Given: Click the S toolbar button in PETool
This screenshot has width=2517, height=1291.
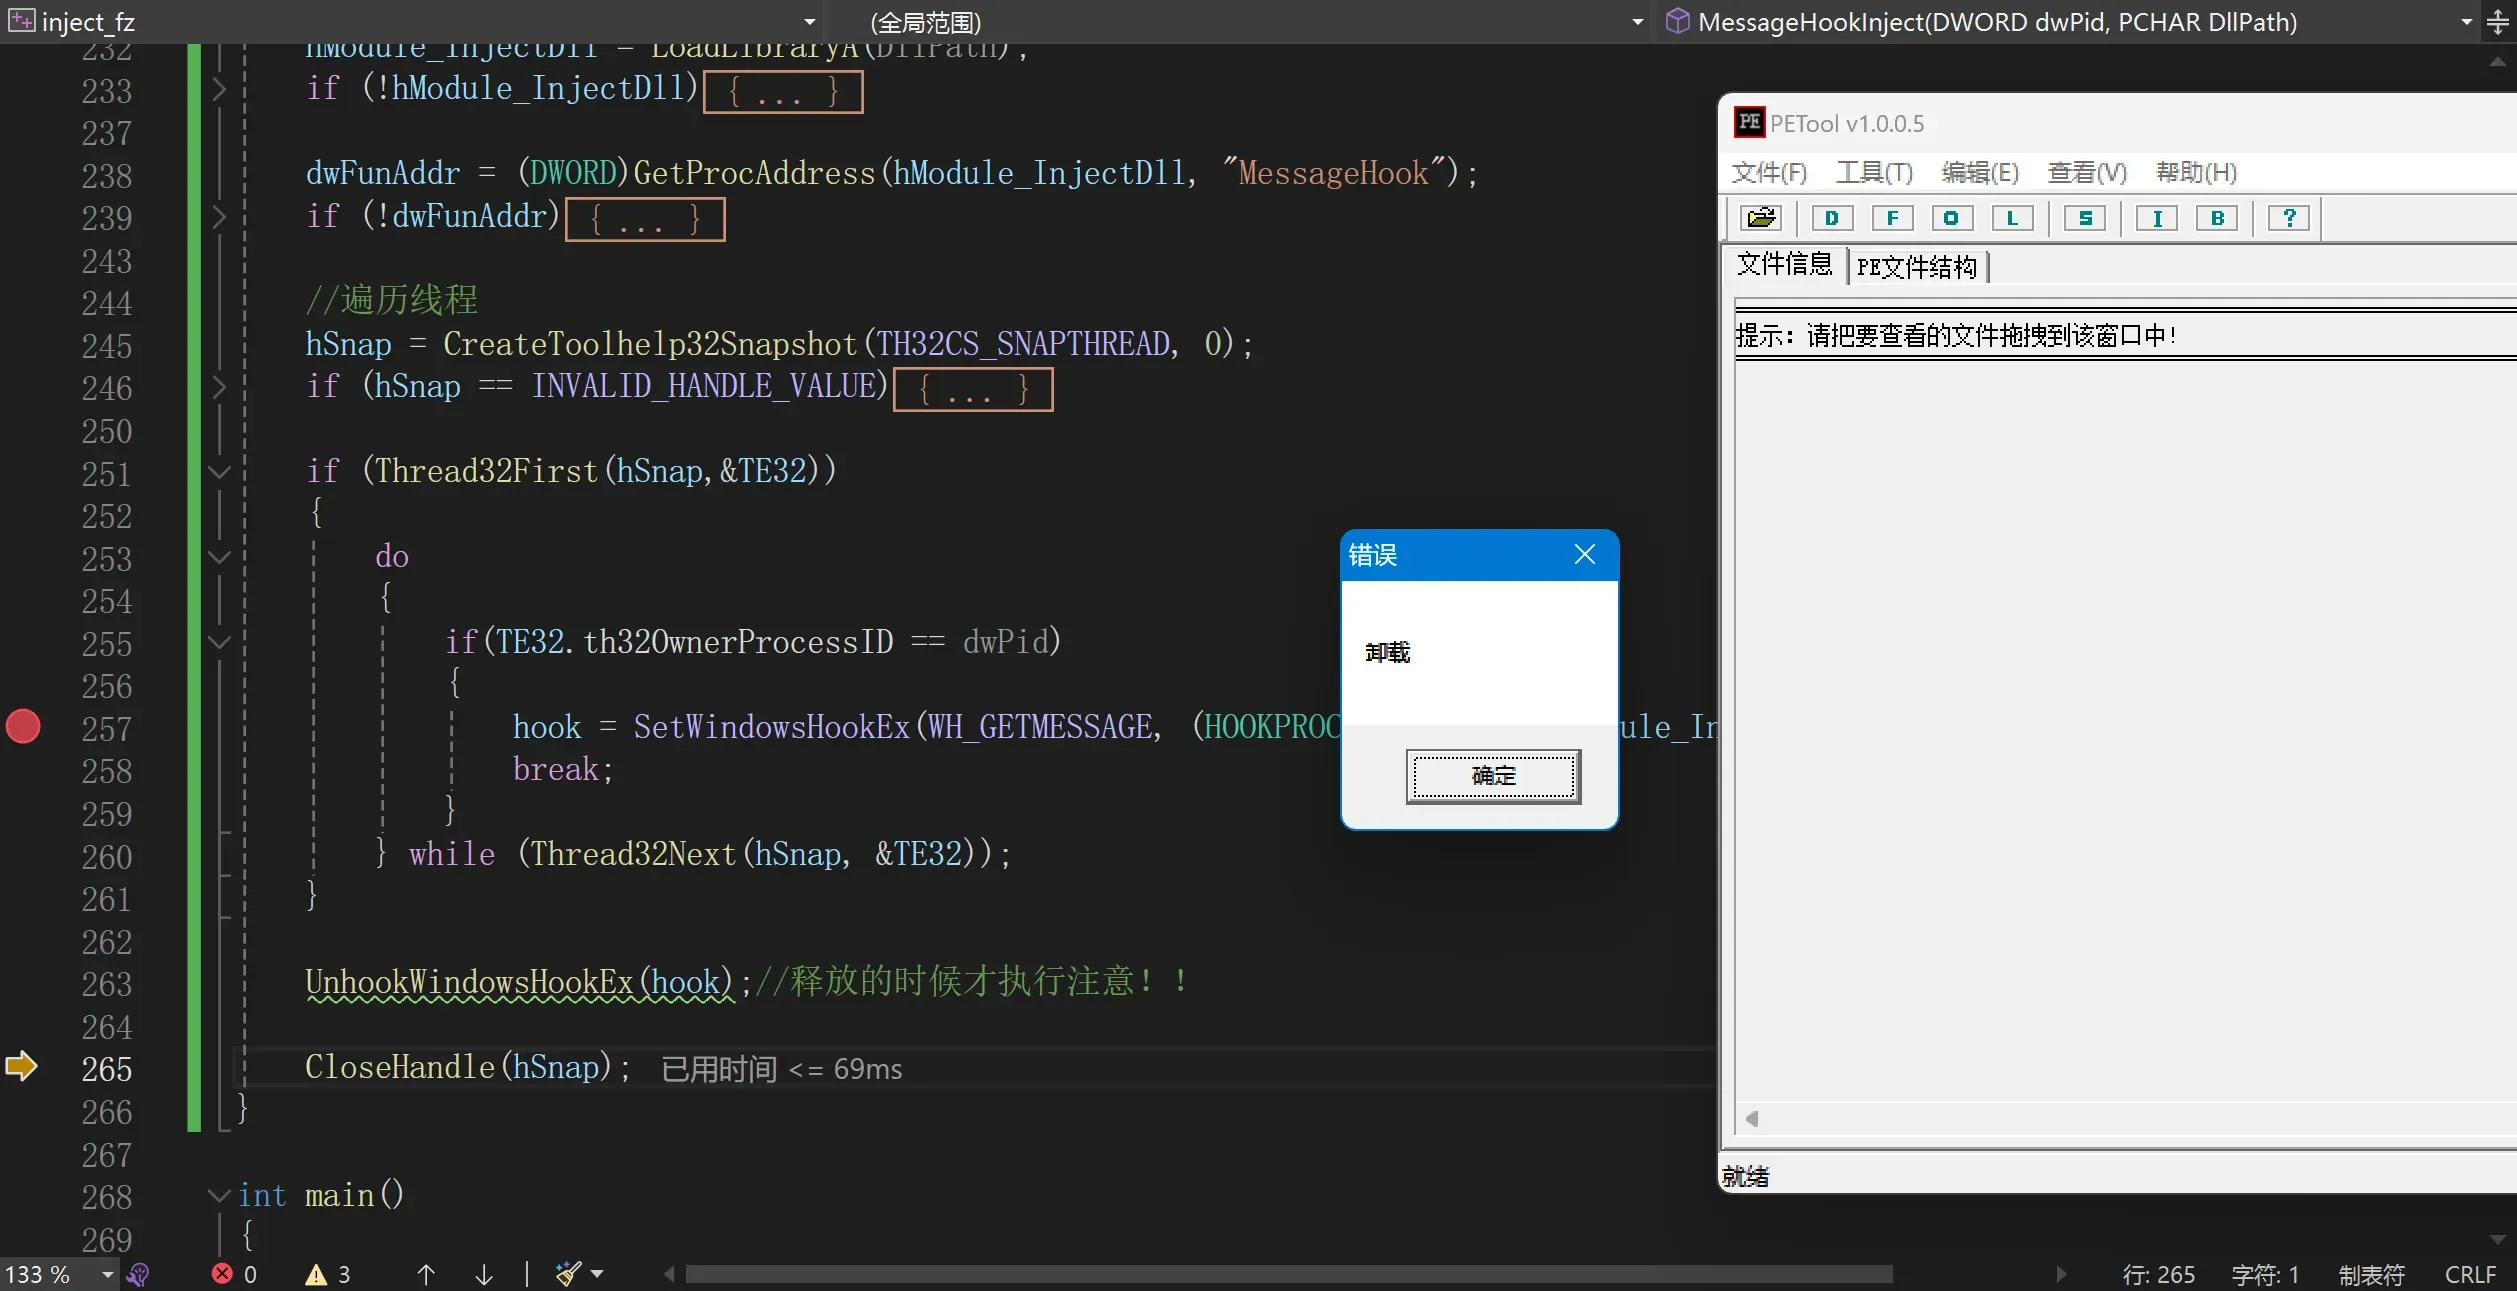Looking at the screenshot, I should tap(2085, 218).
